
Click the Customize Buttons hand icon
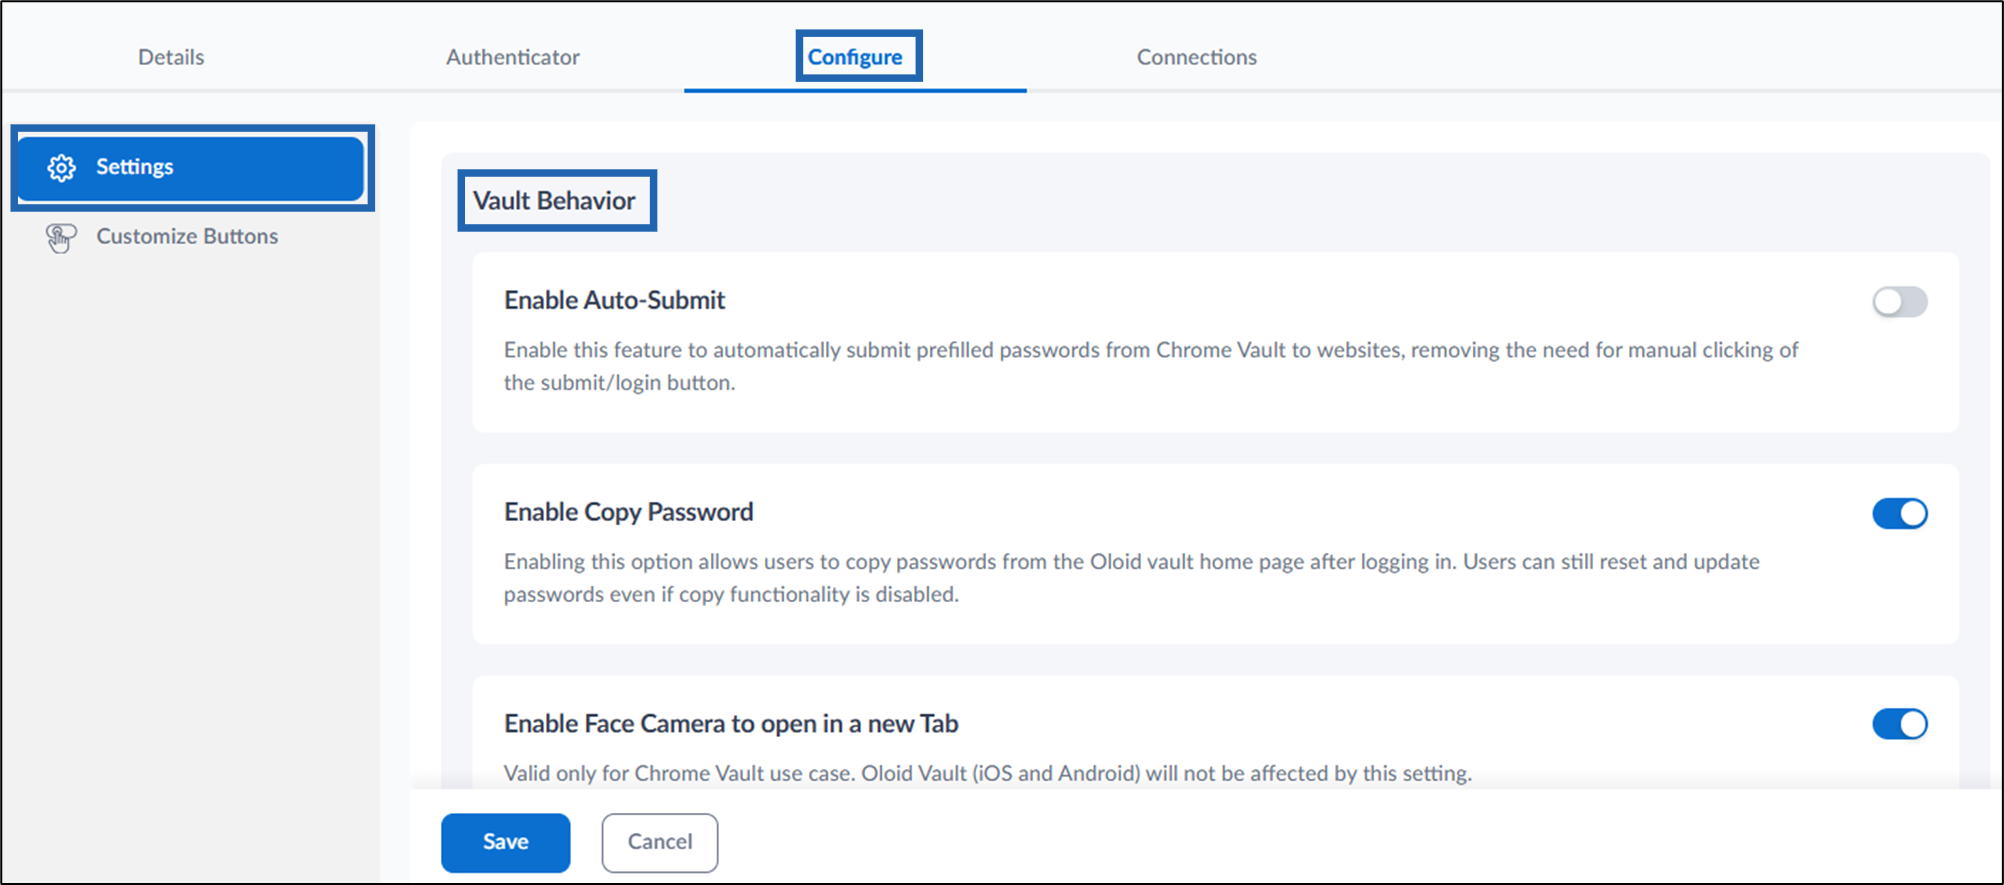[61, 238]
